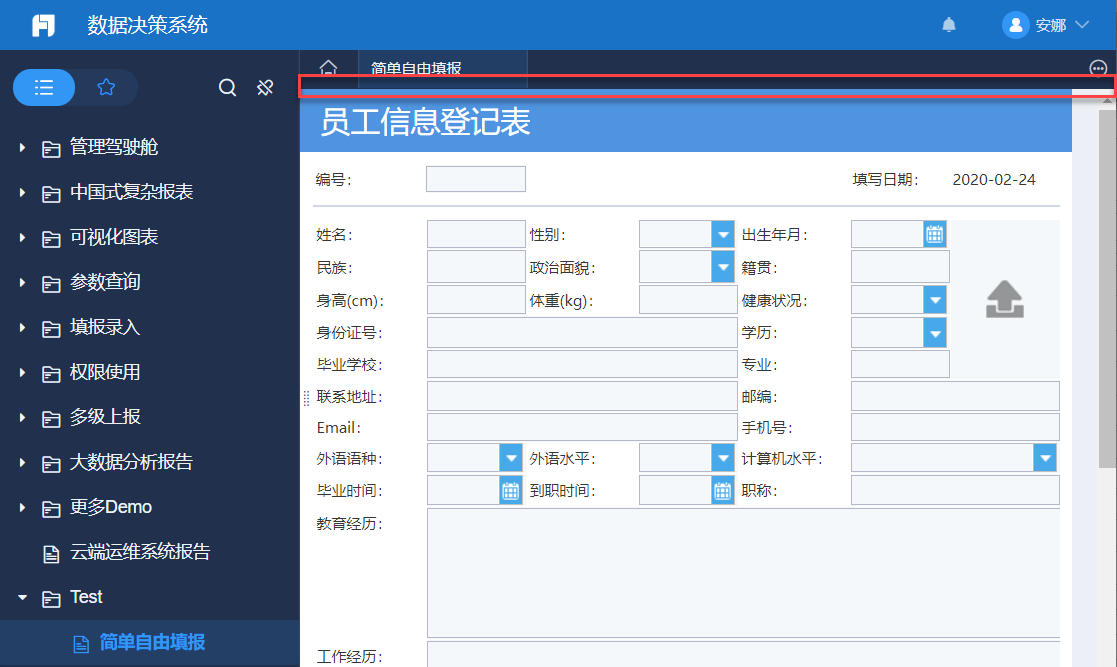
Task: Switch to the favorites star view
Action: pos(106,88)
